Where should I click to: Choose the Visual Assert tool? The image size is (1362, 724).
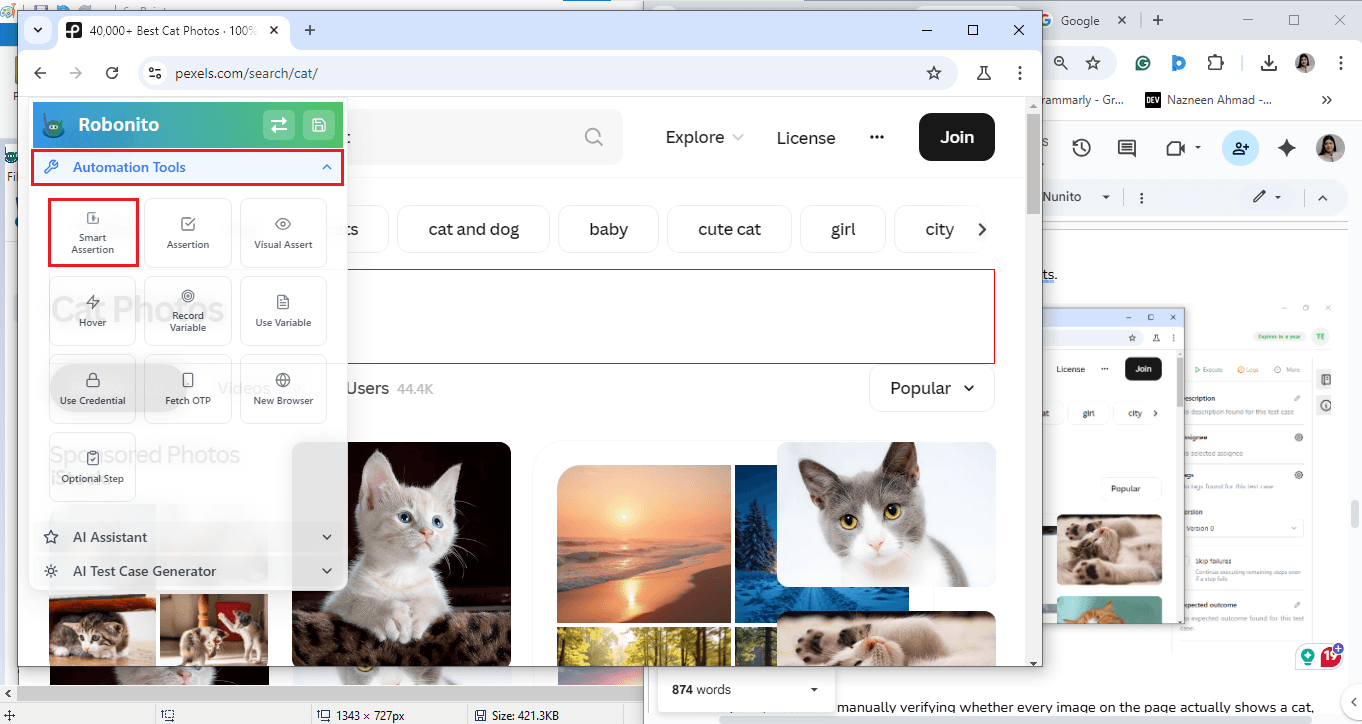(283, 232)
